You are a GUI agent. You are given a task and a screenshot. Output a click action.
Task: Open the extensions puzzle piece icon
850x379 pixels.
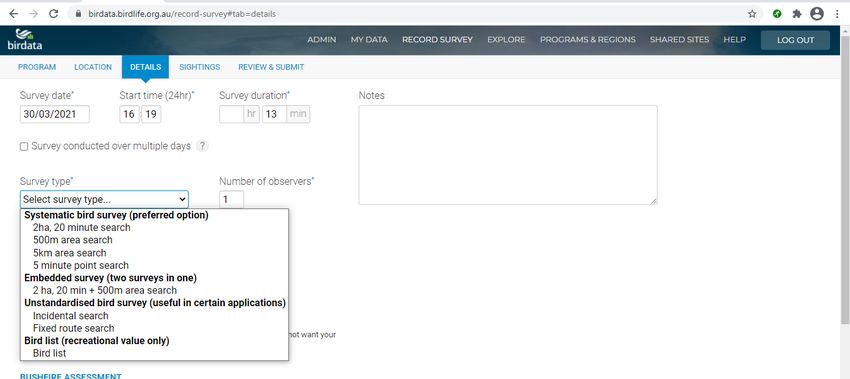[x=796, y=14]
